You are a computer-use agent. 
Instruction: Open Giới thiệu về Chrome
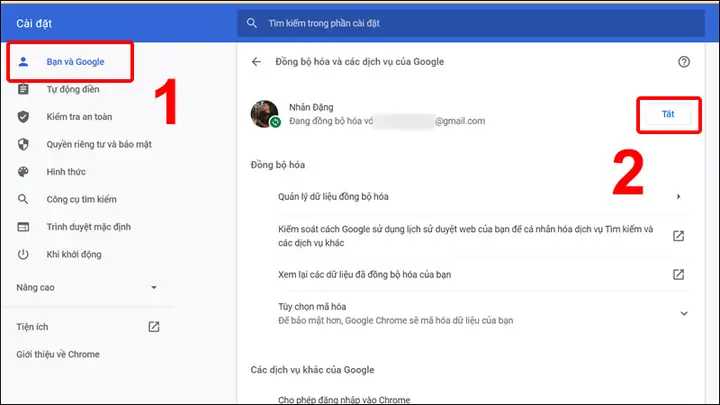tap(58, 354)
